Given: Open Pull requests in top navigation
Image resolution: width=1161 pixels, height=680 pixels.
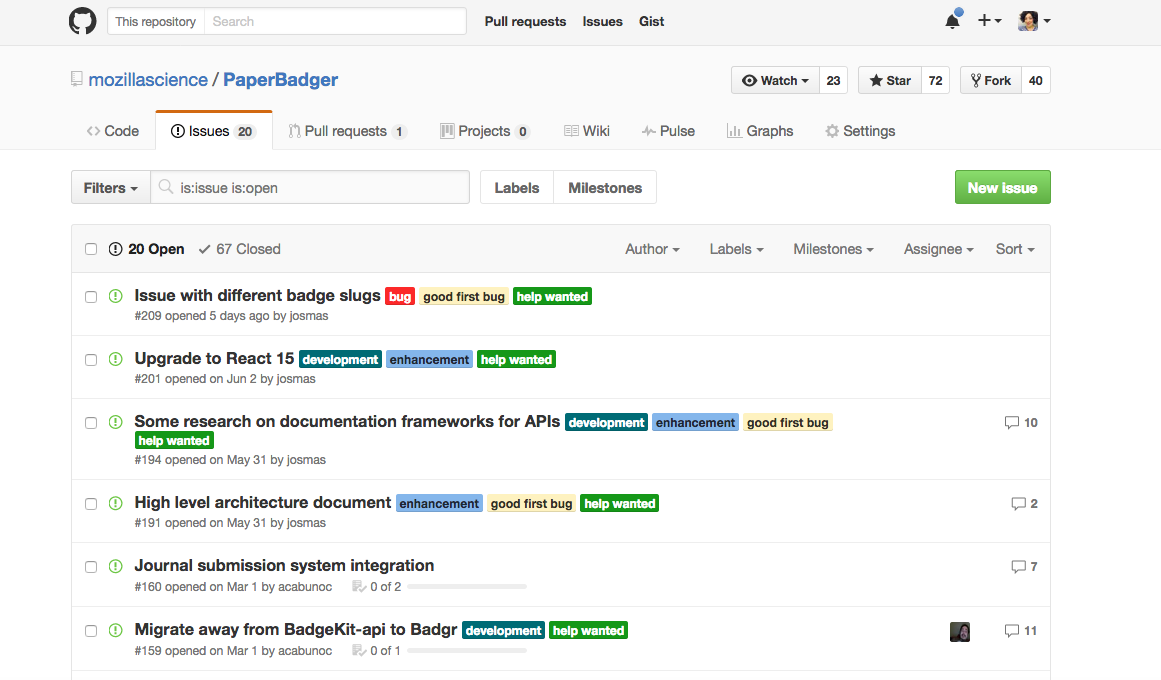Looking at the screenshot, I should coord(525,21).
